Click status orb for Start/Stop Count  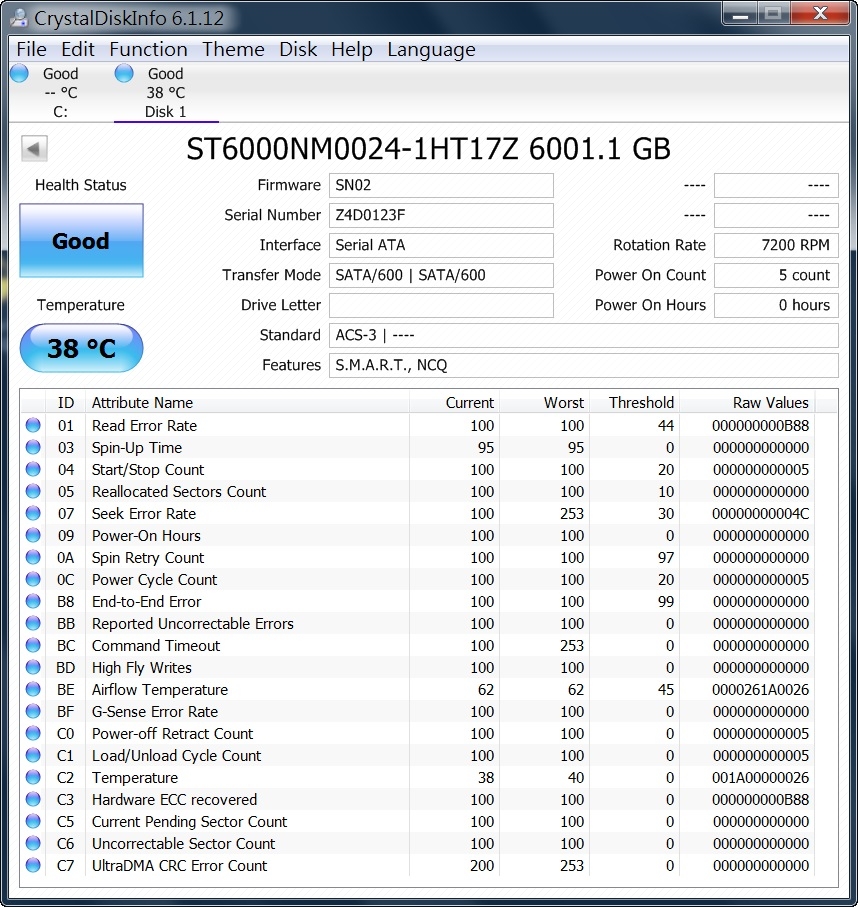click(x=33, y=469)
